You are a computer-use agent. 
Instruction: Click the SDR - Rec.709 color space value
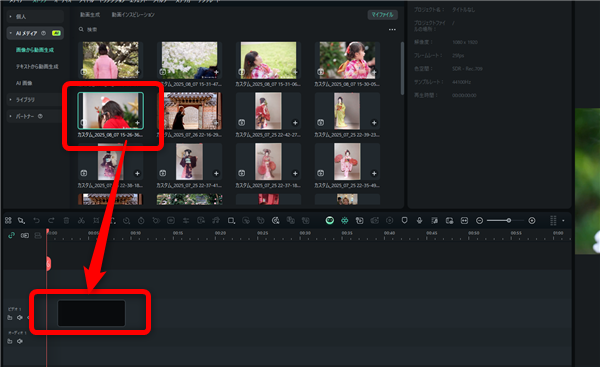coord(467,69)
